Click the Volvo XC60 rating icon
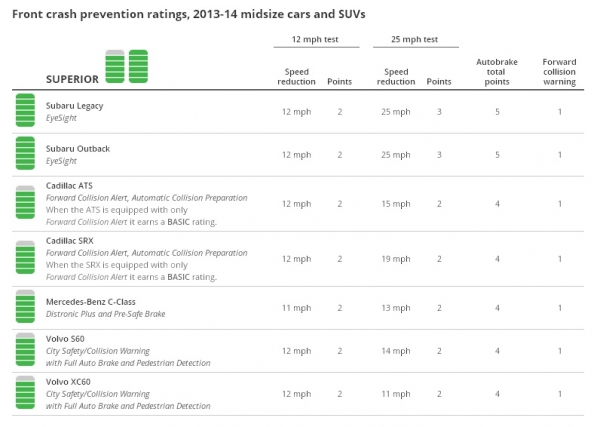Viewport: 600px width, 427px height. (x=25, y=392)
